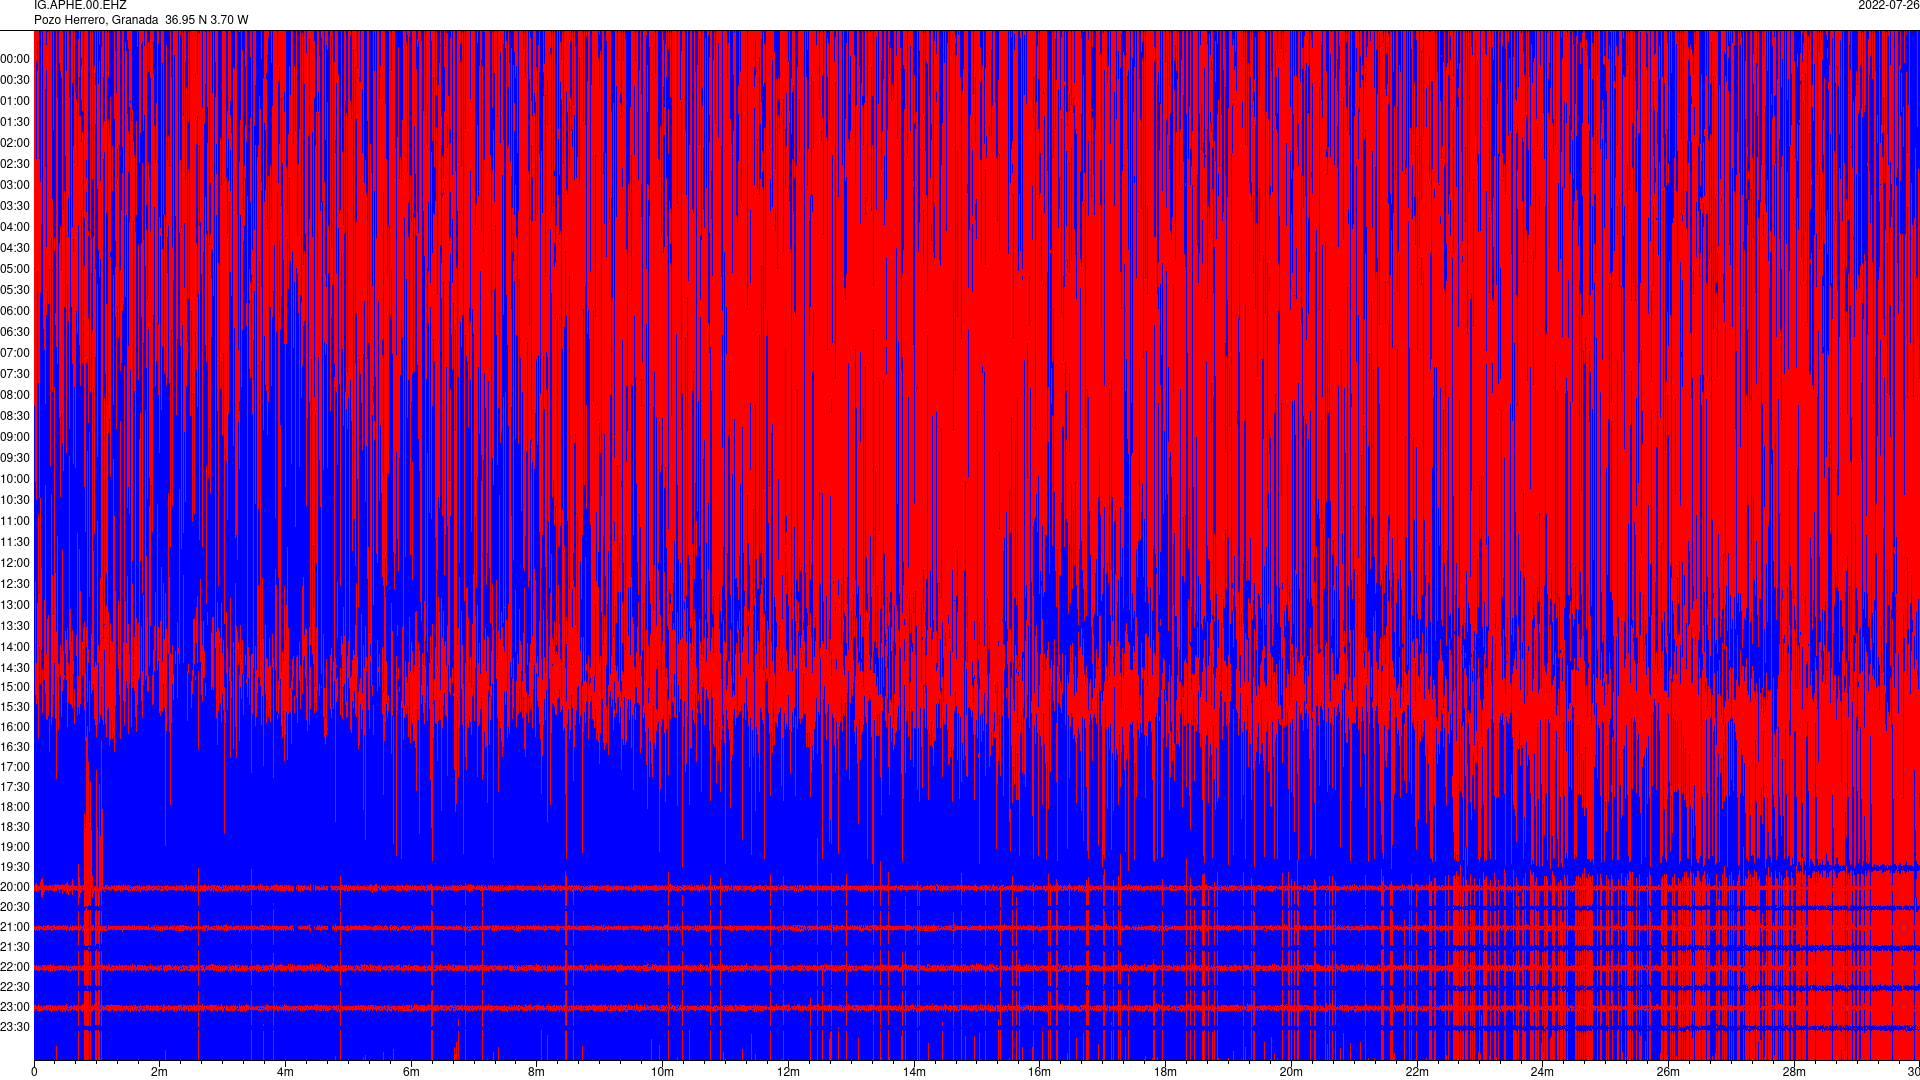Click the 03:00 time label
1920x1080 pixels.
pyautogui.click(x=15, y=185)
